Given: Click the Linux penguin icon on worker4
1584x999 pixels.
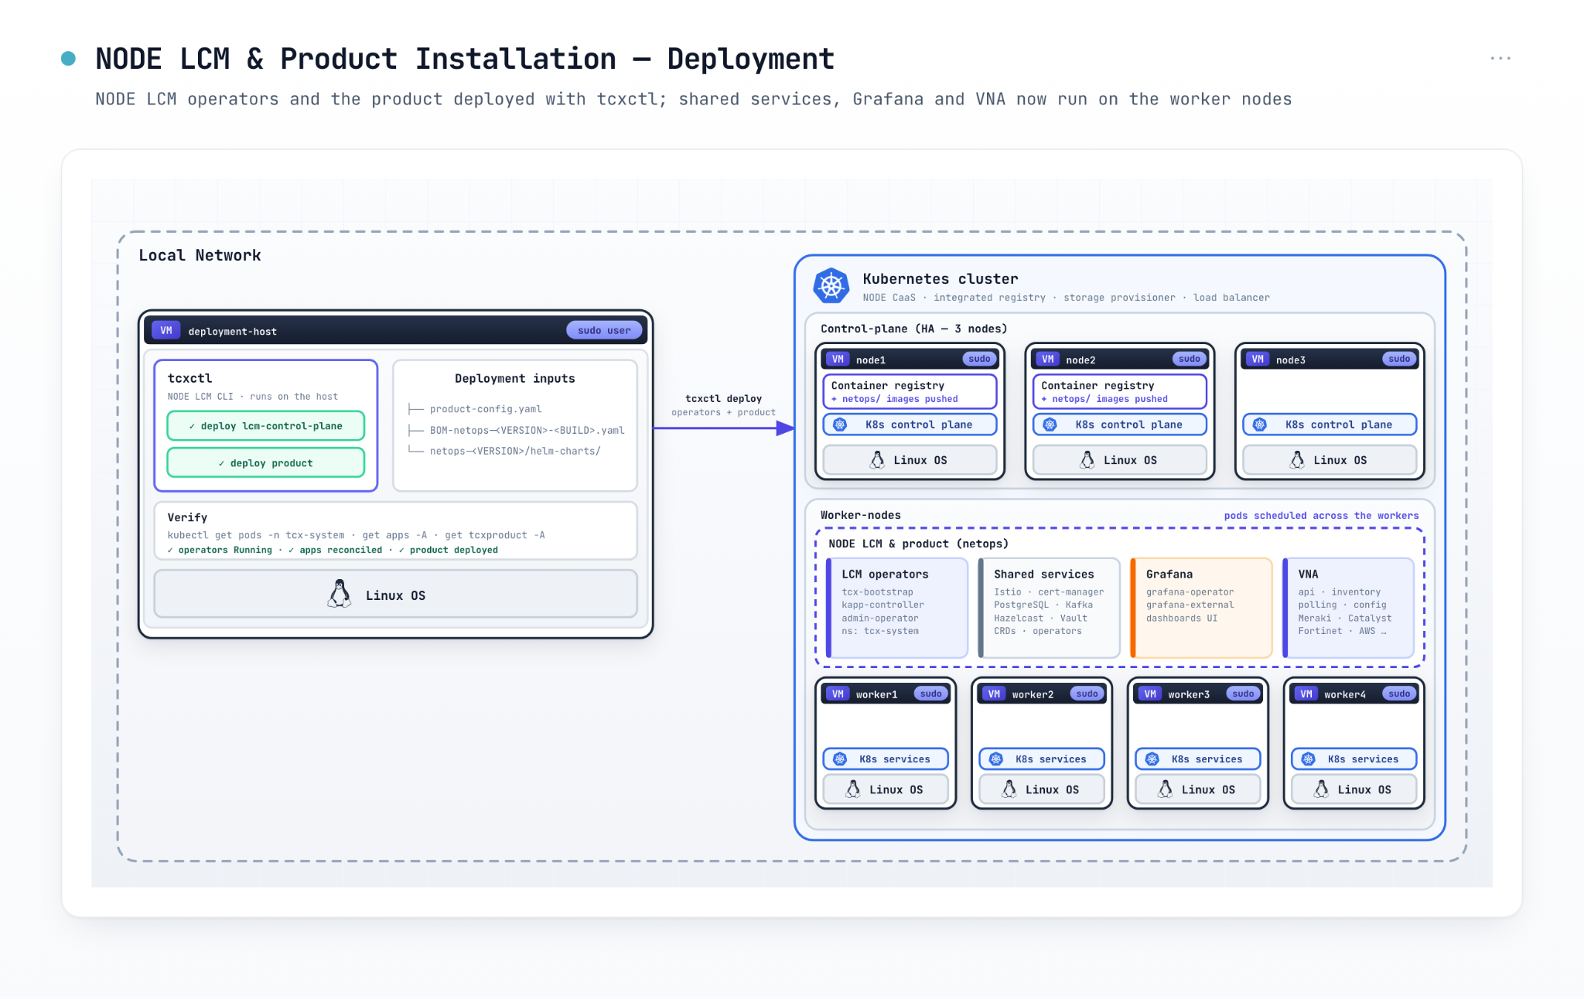Looking at the screenshot, I should tap(1321, 789).
